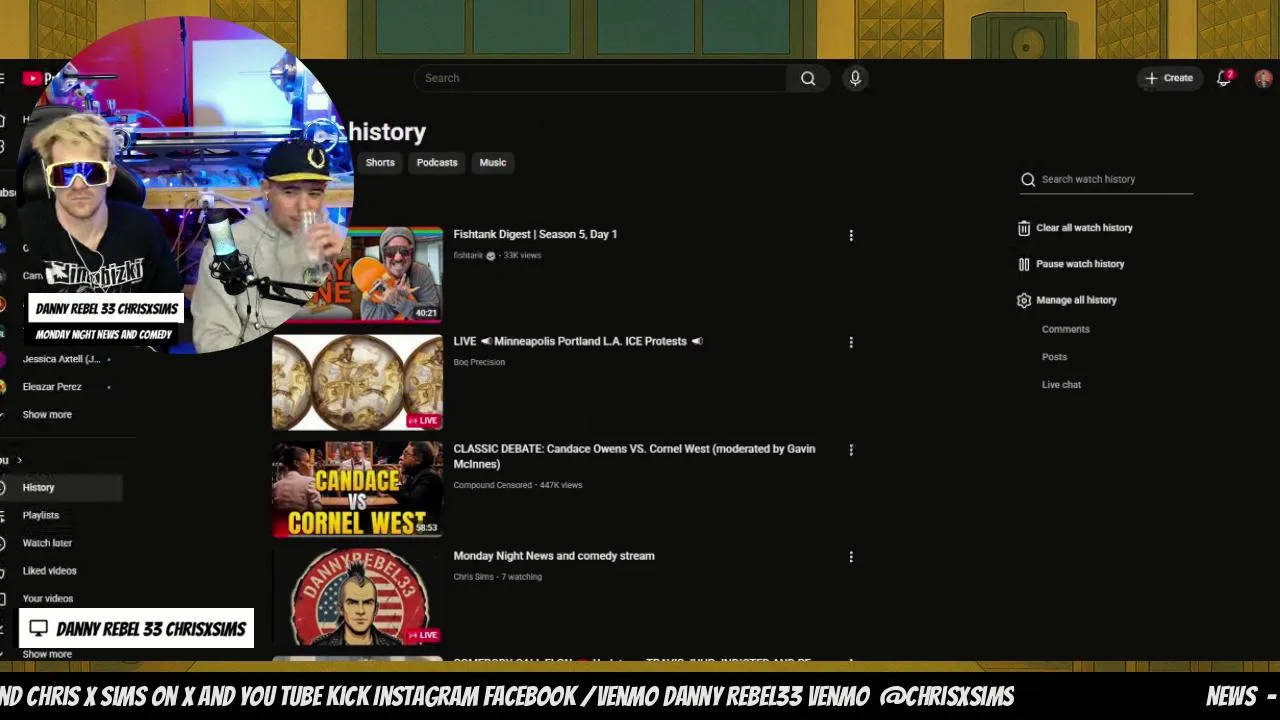Open the Compound Censored channel name

pyautogui.click(x=492, y=485)
